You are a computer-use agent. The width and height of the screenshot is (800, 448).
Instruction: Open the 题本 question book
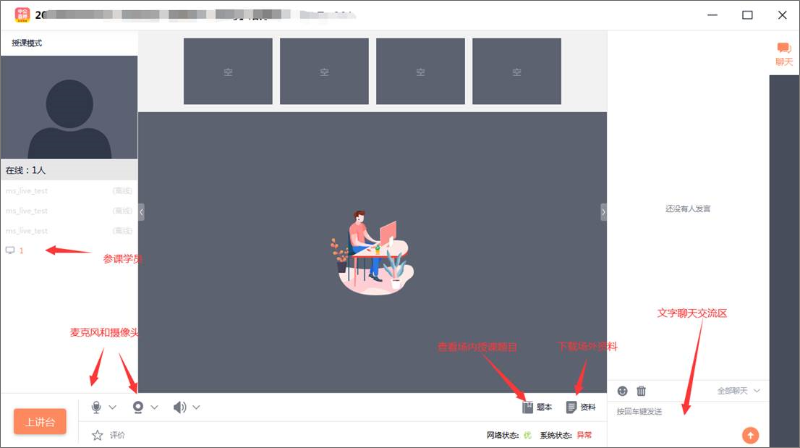click(x=537, y=407)
